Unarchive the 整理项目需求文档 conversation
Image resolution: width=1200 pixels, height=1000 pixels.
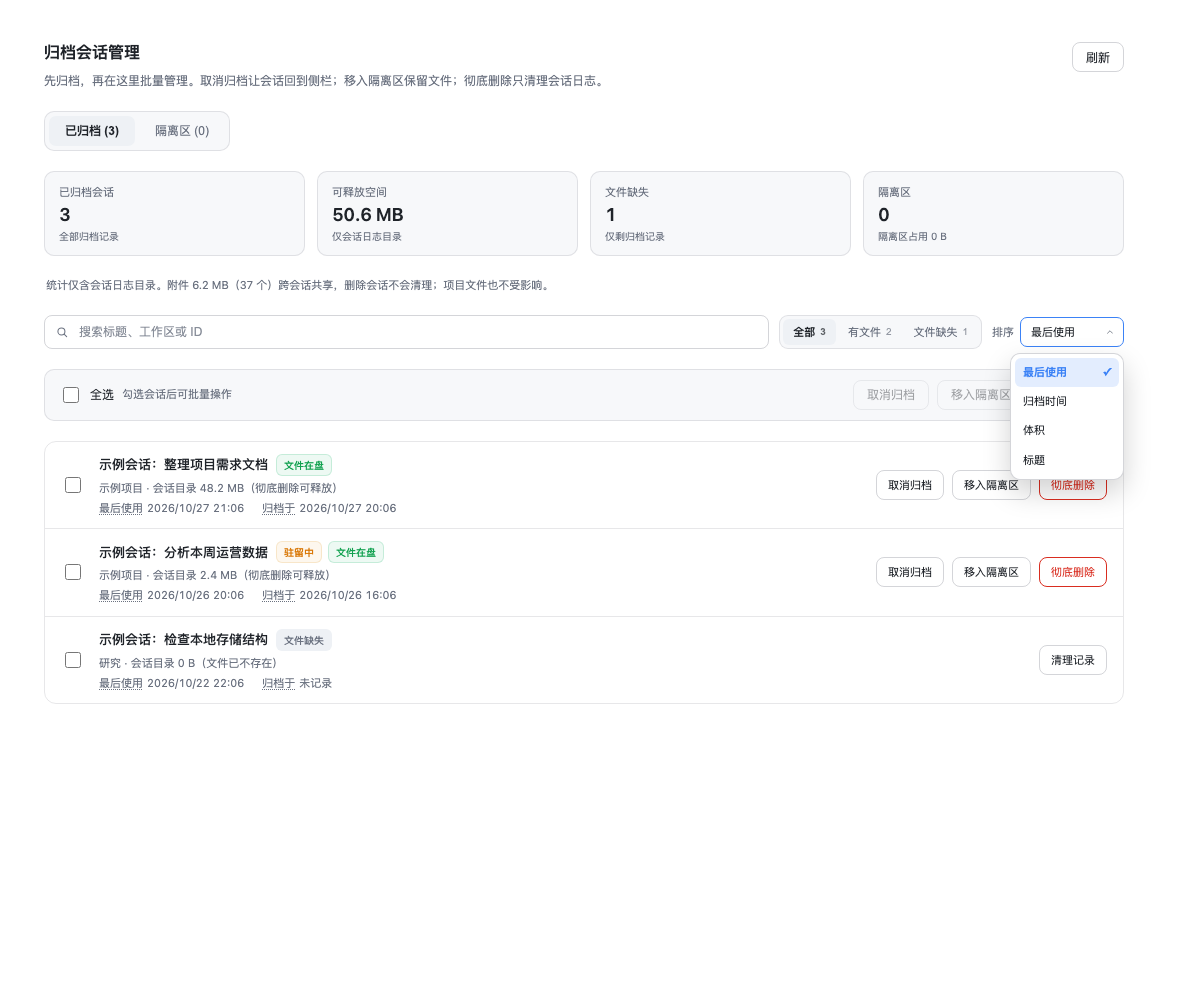point(910,485)
